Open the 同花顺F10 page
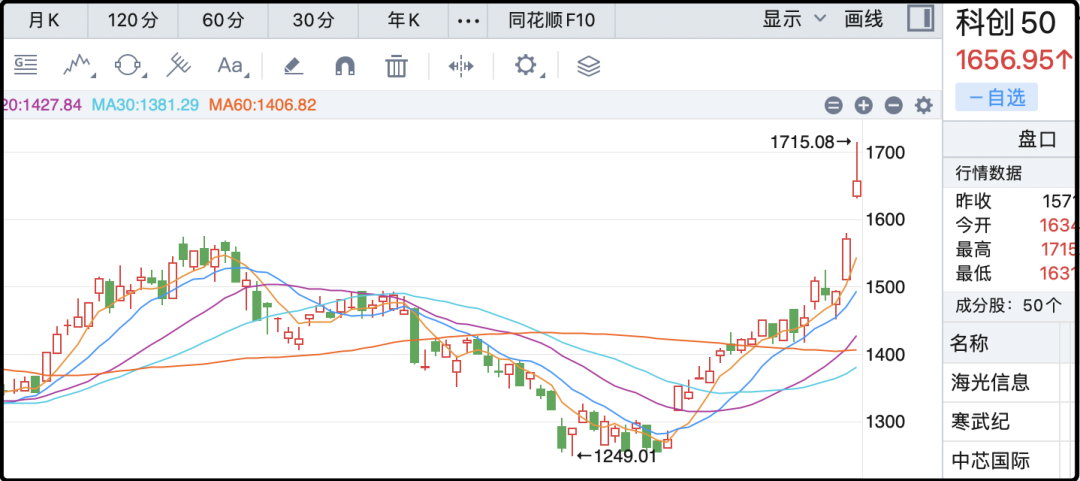Screen dimensions: 1080x481 [552, 21]
